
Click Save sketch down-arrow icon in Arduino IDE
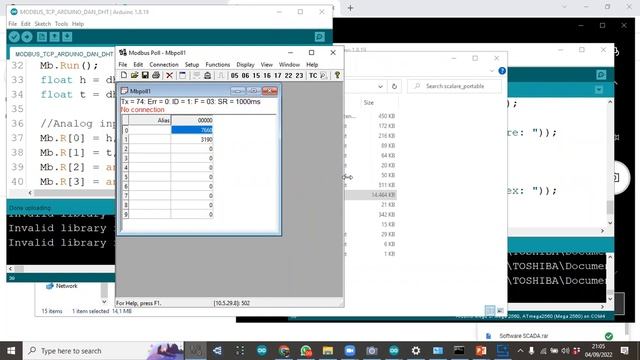[67, 37]
